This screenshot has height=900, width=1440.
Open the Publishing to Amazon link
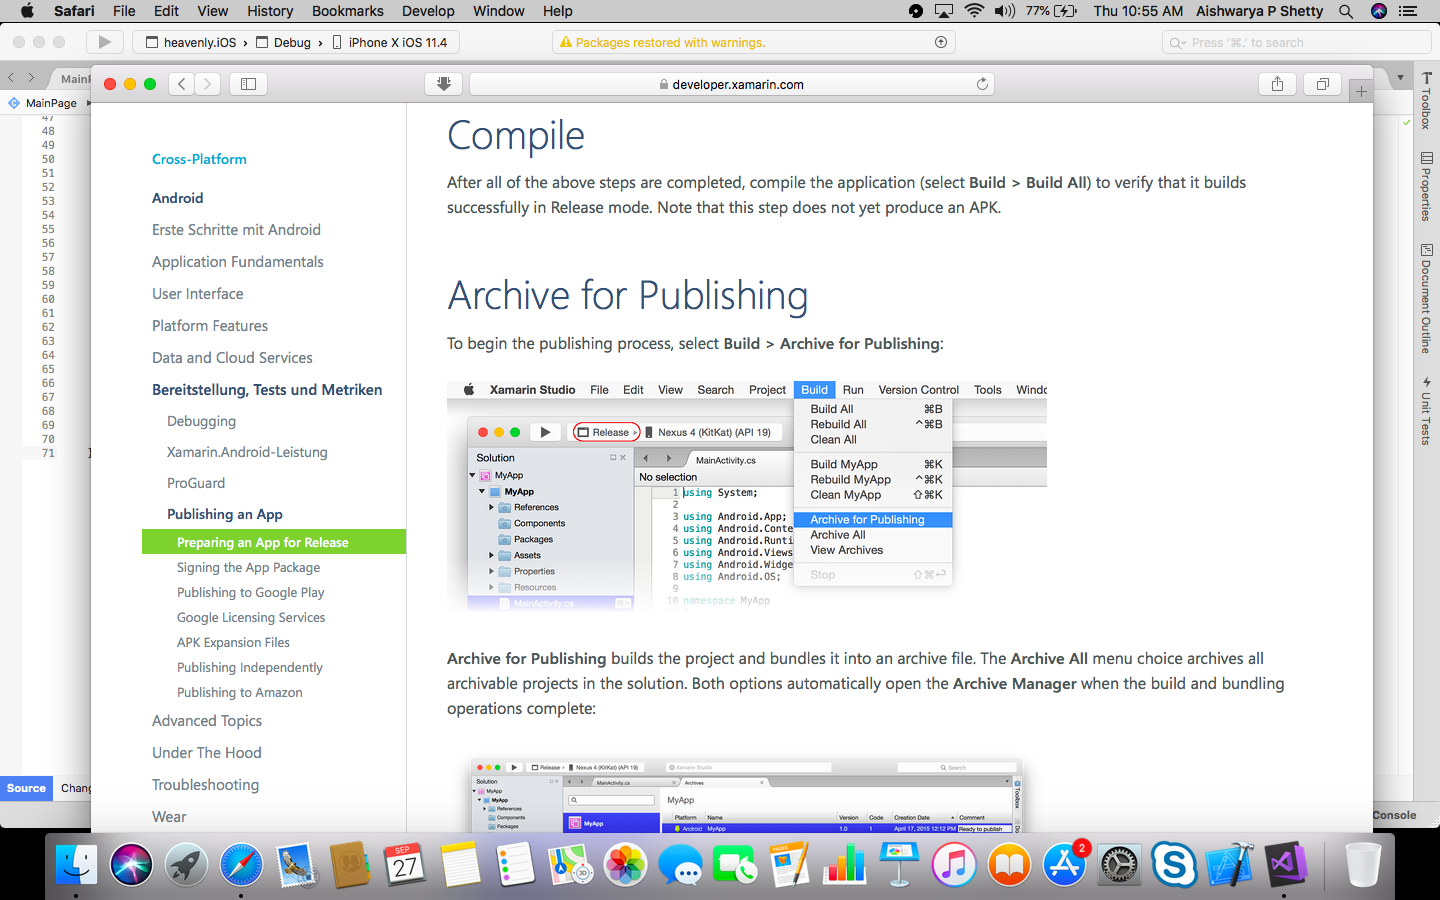[240, 692]
